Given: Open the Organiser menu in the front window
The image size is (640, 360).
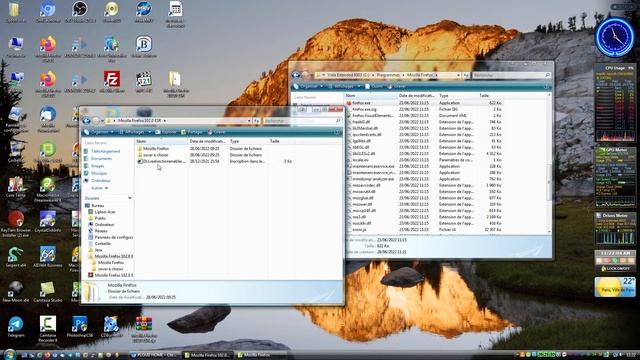Looking at the screenshot, I should pyautogui.click(x=98, y=132).
